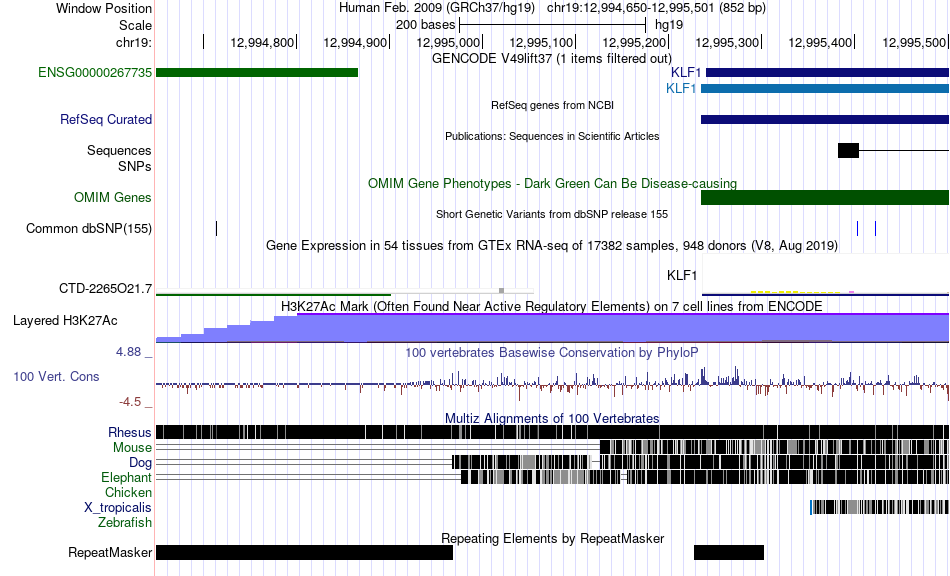Click the PhyloP conservation wiggle plot
Viewport: 950px width, 576px height.
[553, 384]
